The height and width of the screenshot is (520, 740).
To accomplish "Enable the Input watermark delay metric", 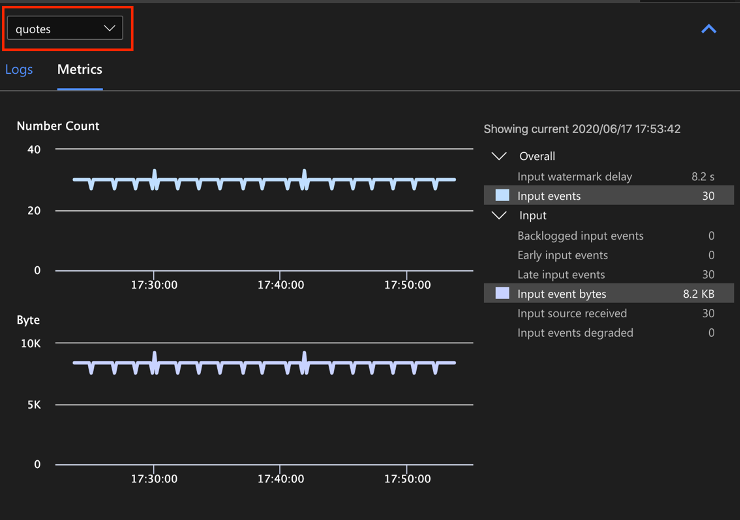I will tap(574, 177).
